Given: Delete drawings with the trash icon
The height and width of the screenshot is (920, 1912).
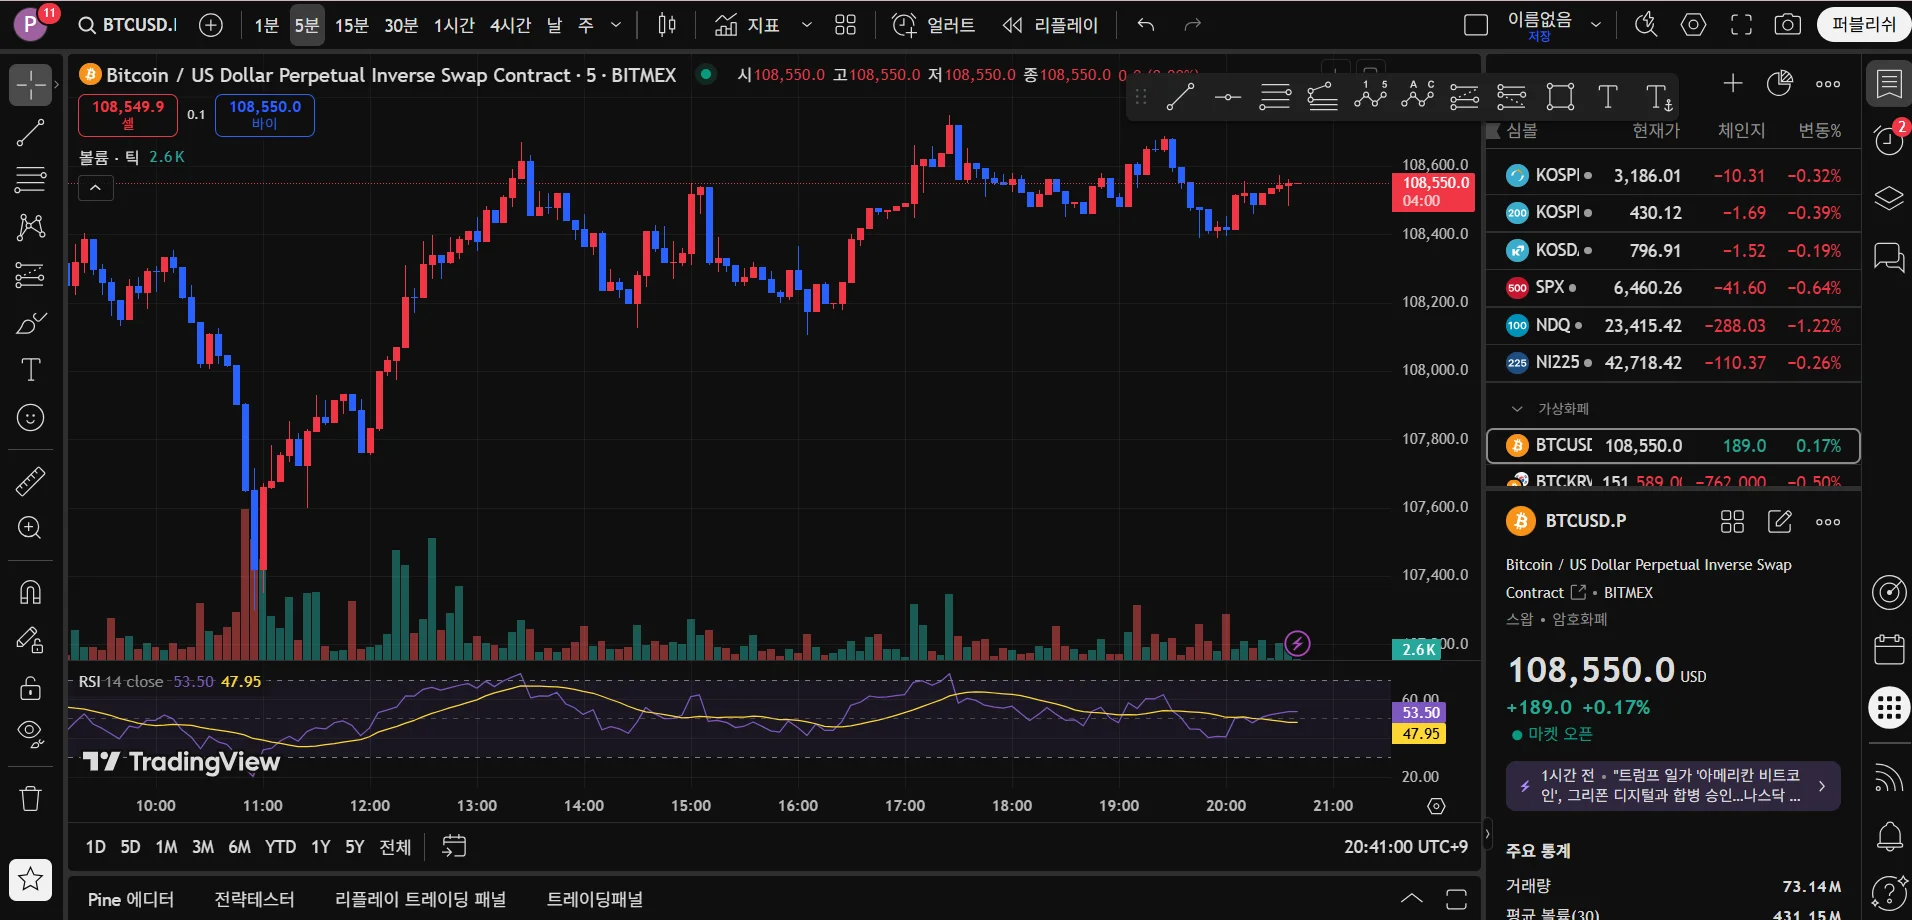Looking at the screenshot, I should 30,798.
